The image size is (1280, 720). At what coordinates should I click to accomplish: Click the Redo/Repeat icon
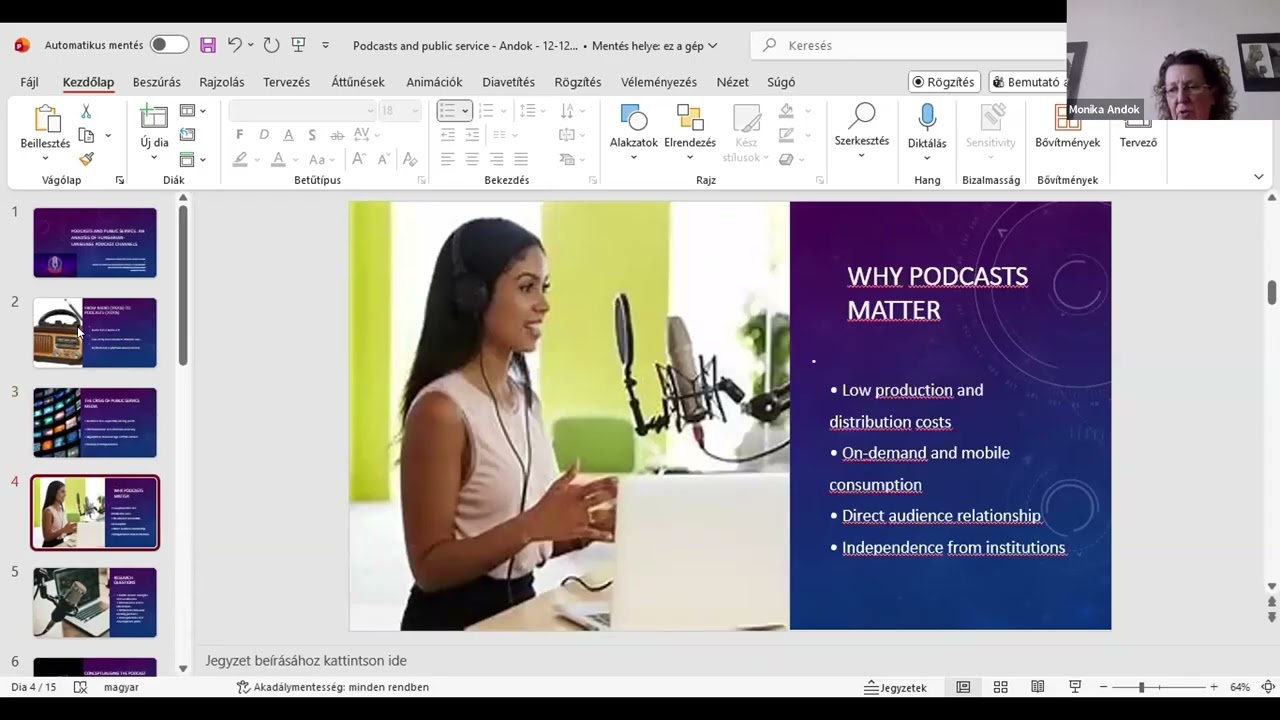pyautogui.click(x=271, y=45)
